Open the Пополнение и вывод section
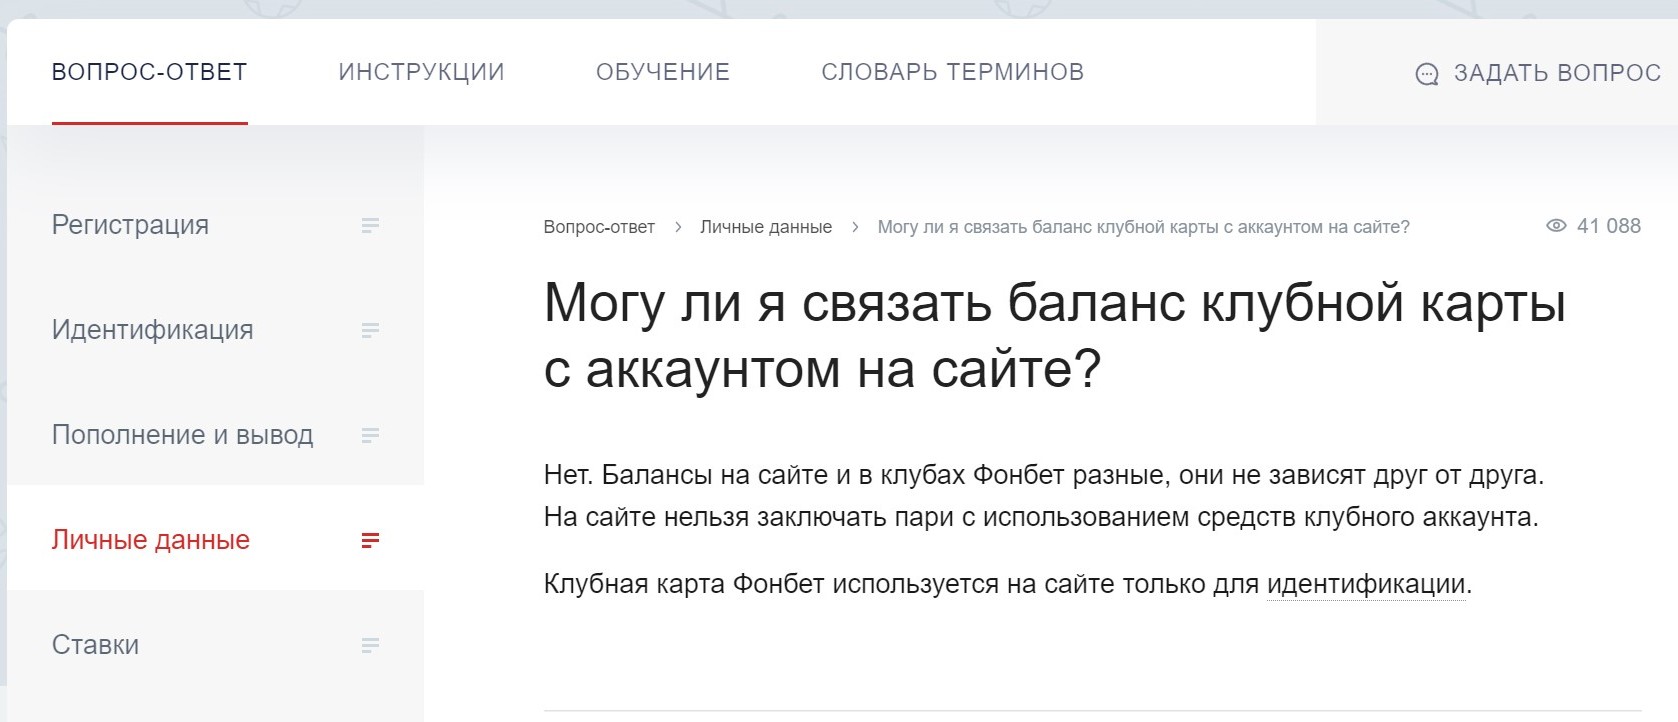 pos(182,435)
